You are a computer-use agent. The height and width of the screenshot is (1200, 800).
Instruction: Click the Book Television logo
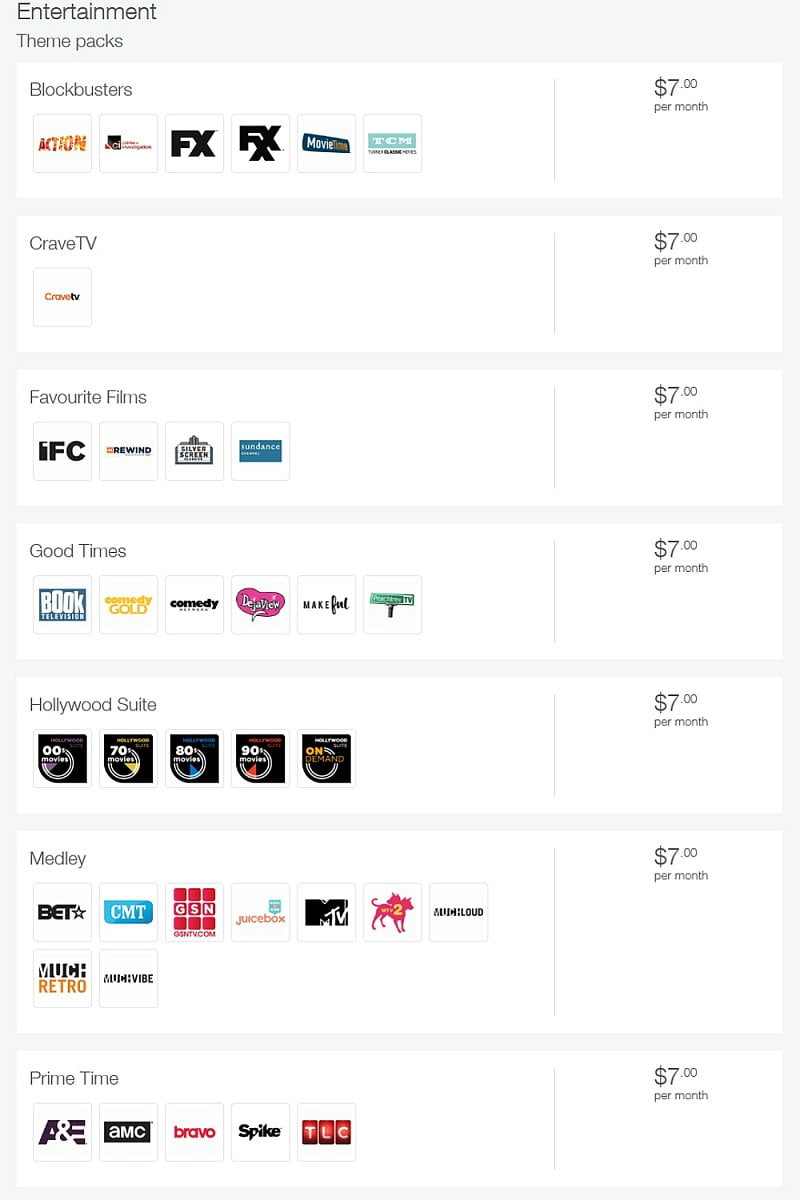click(x=62, y=605)
